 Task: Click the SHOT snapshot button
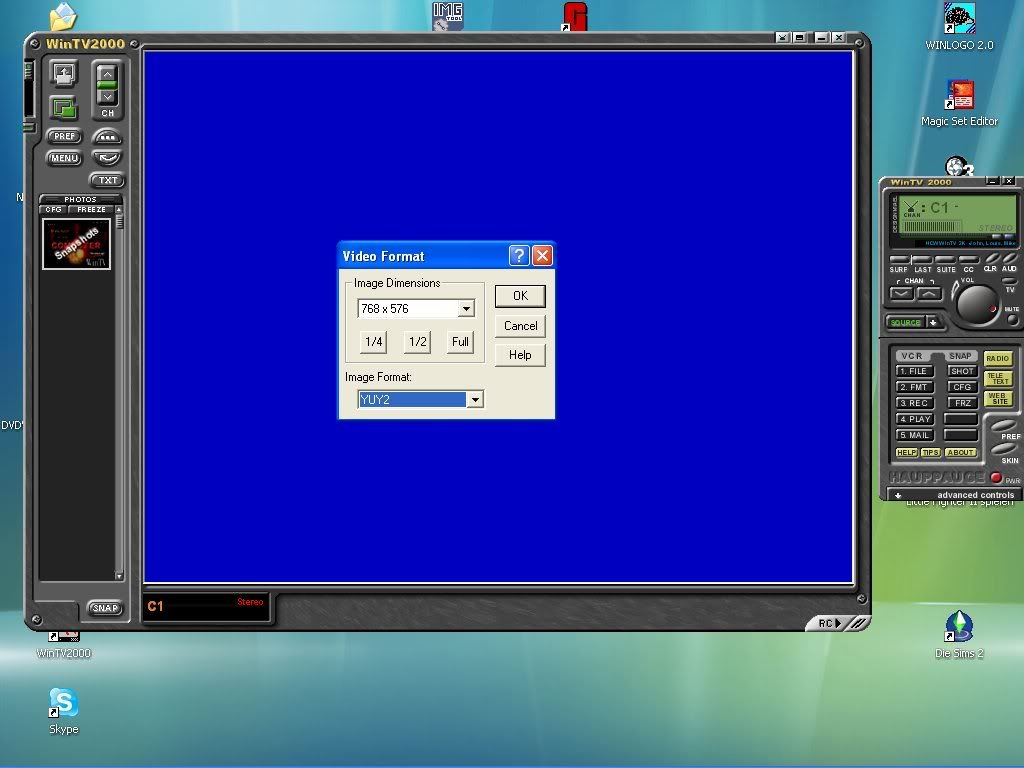(962, 371)
